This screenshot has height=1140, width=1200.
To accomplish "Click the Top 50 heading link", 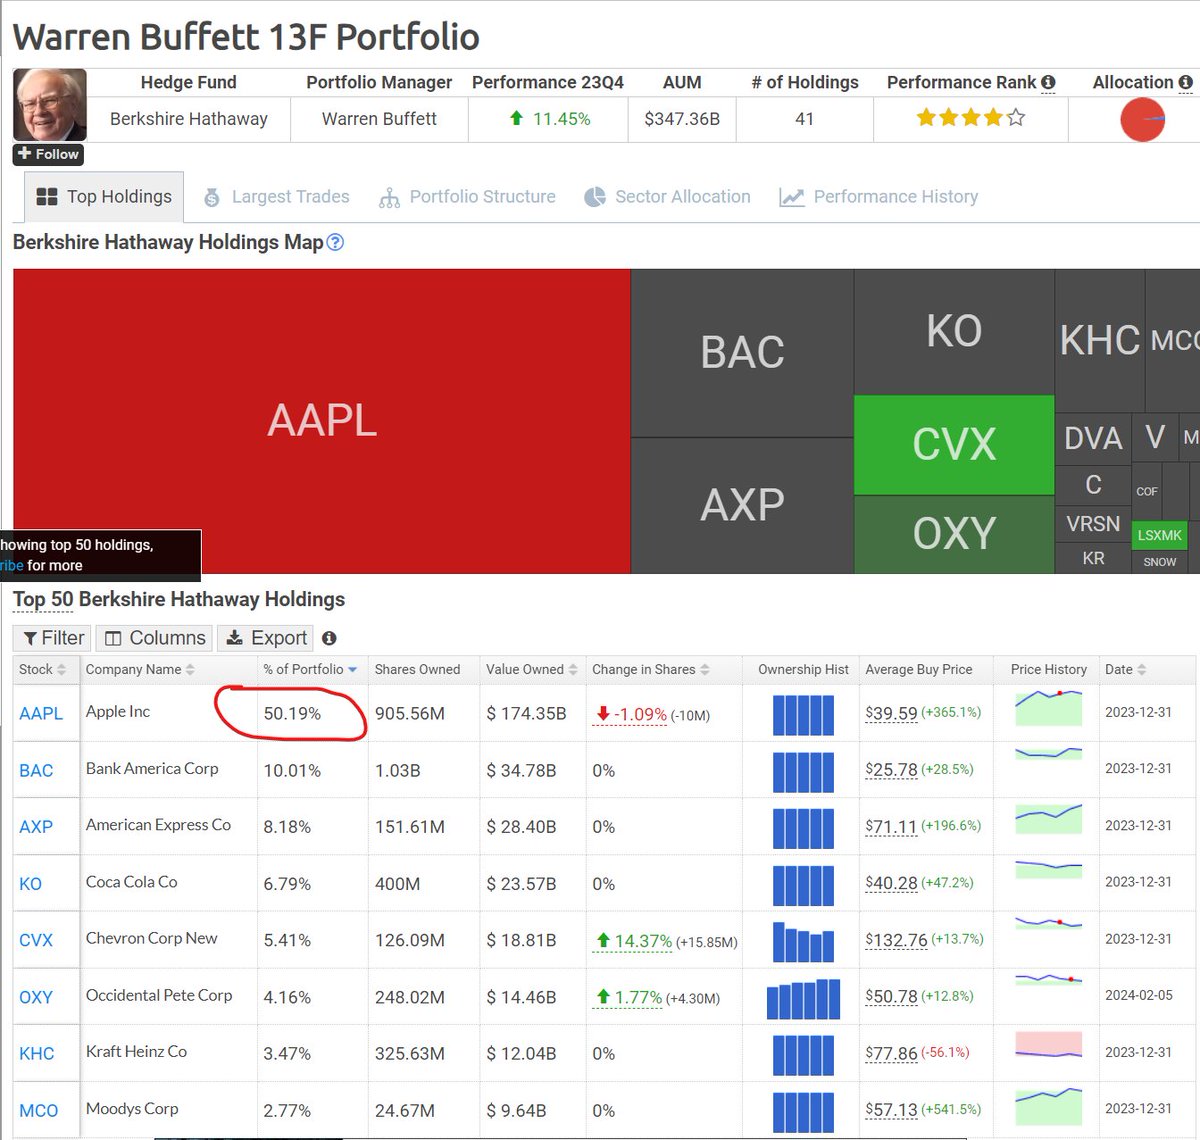I will pos(43,600).
